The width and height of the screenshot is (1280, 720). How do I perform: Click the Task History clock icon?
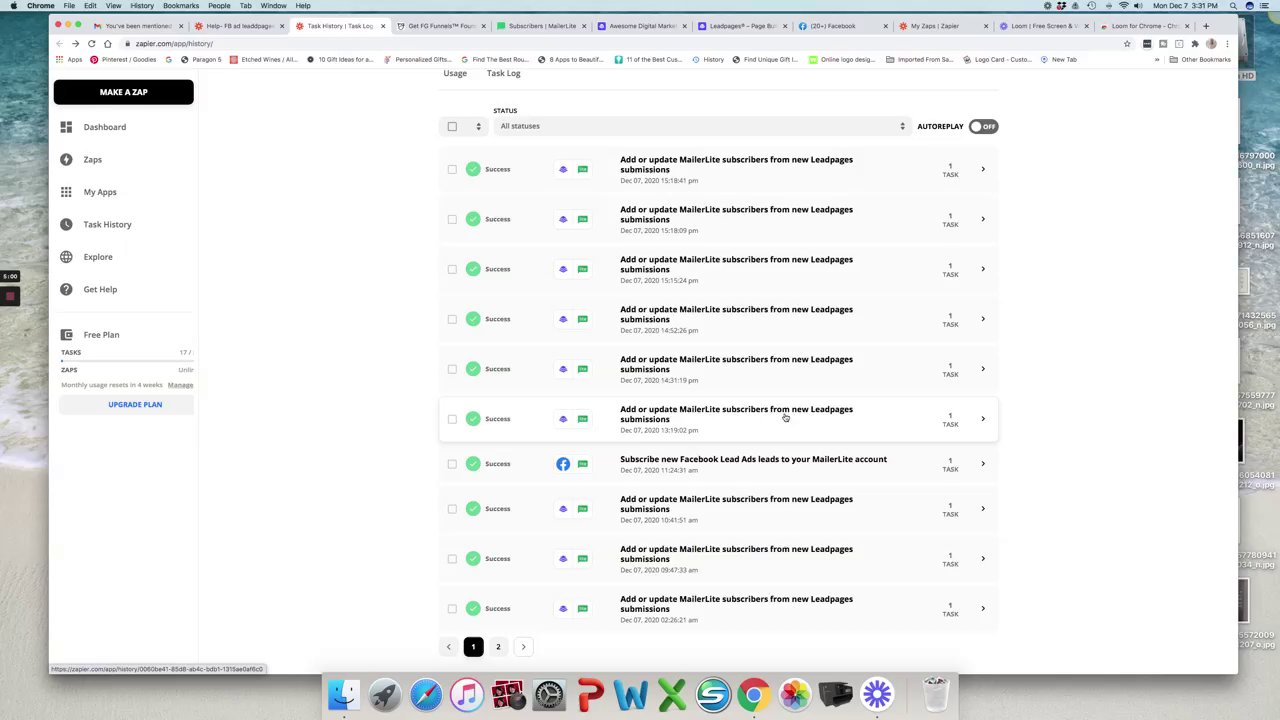(66, 224)
